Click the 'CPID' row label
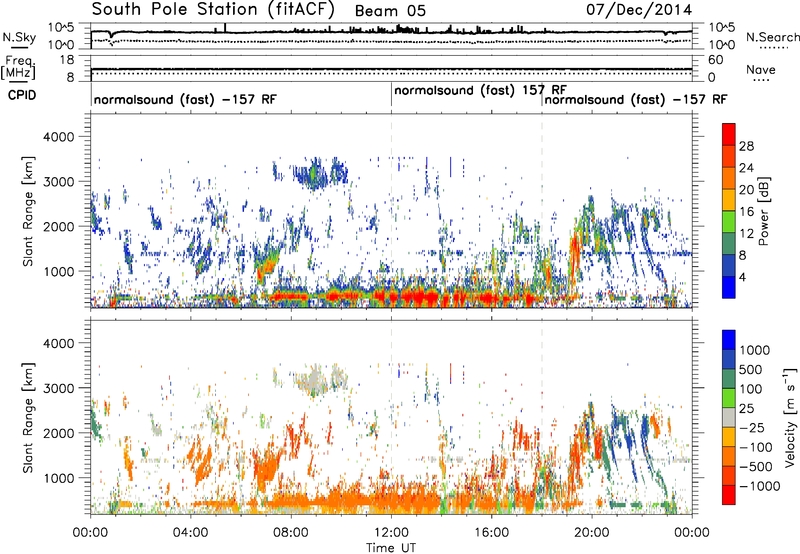800x554 pixels. (22, 95)
